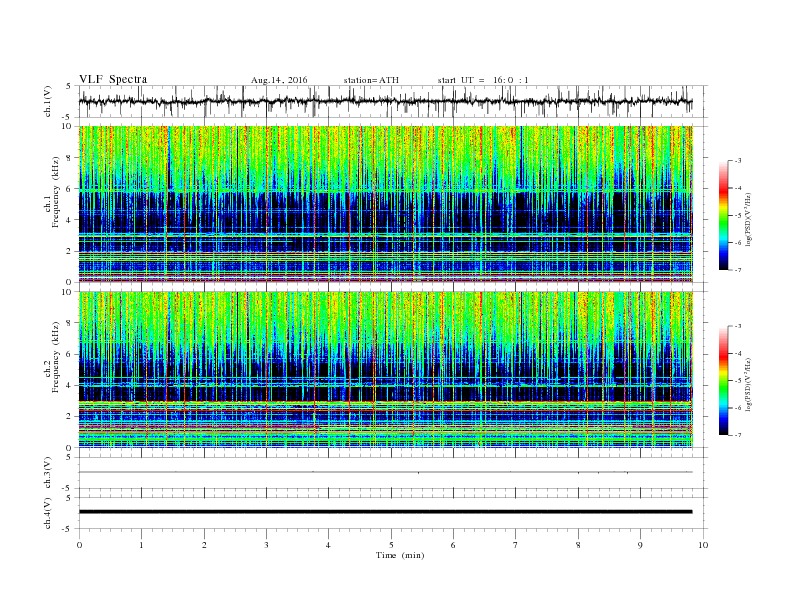
Task: Click the "start UT = 16:0 :1" text
Action: tap(483, 80)
